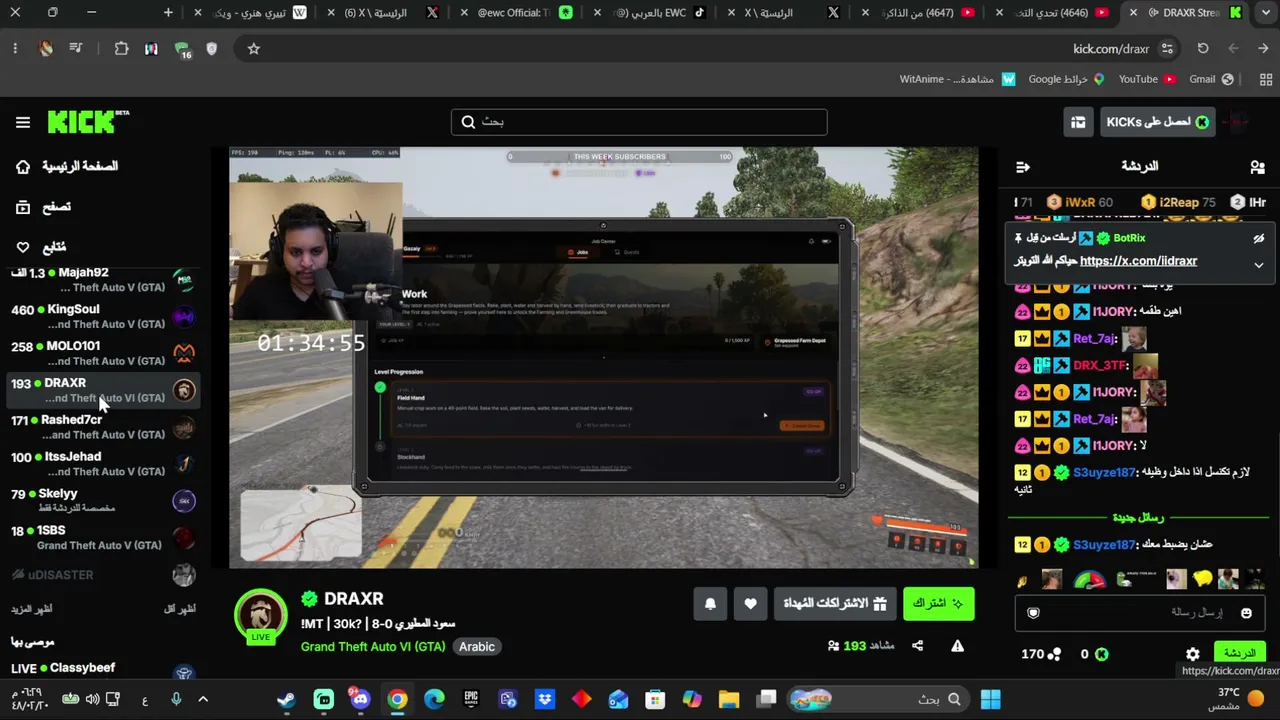
Task: Click the chat message input field
Action: (1140, 613)
